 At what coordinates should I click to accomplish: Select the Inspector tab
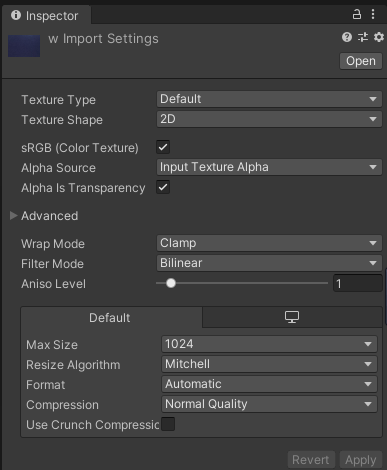(x=46, y=15)
